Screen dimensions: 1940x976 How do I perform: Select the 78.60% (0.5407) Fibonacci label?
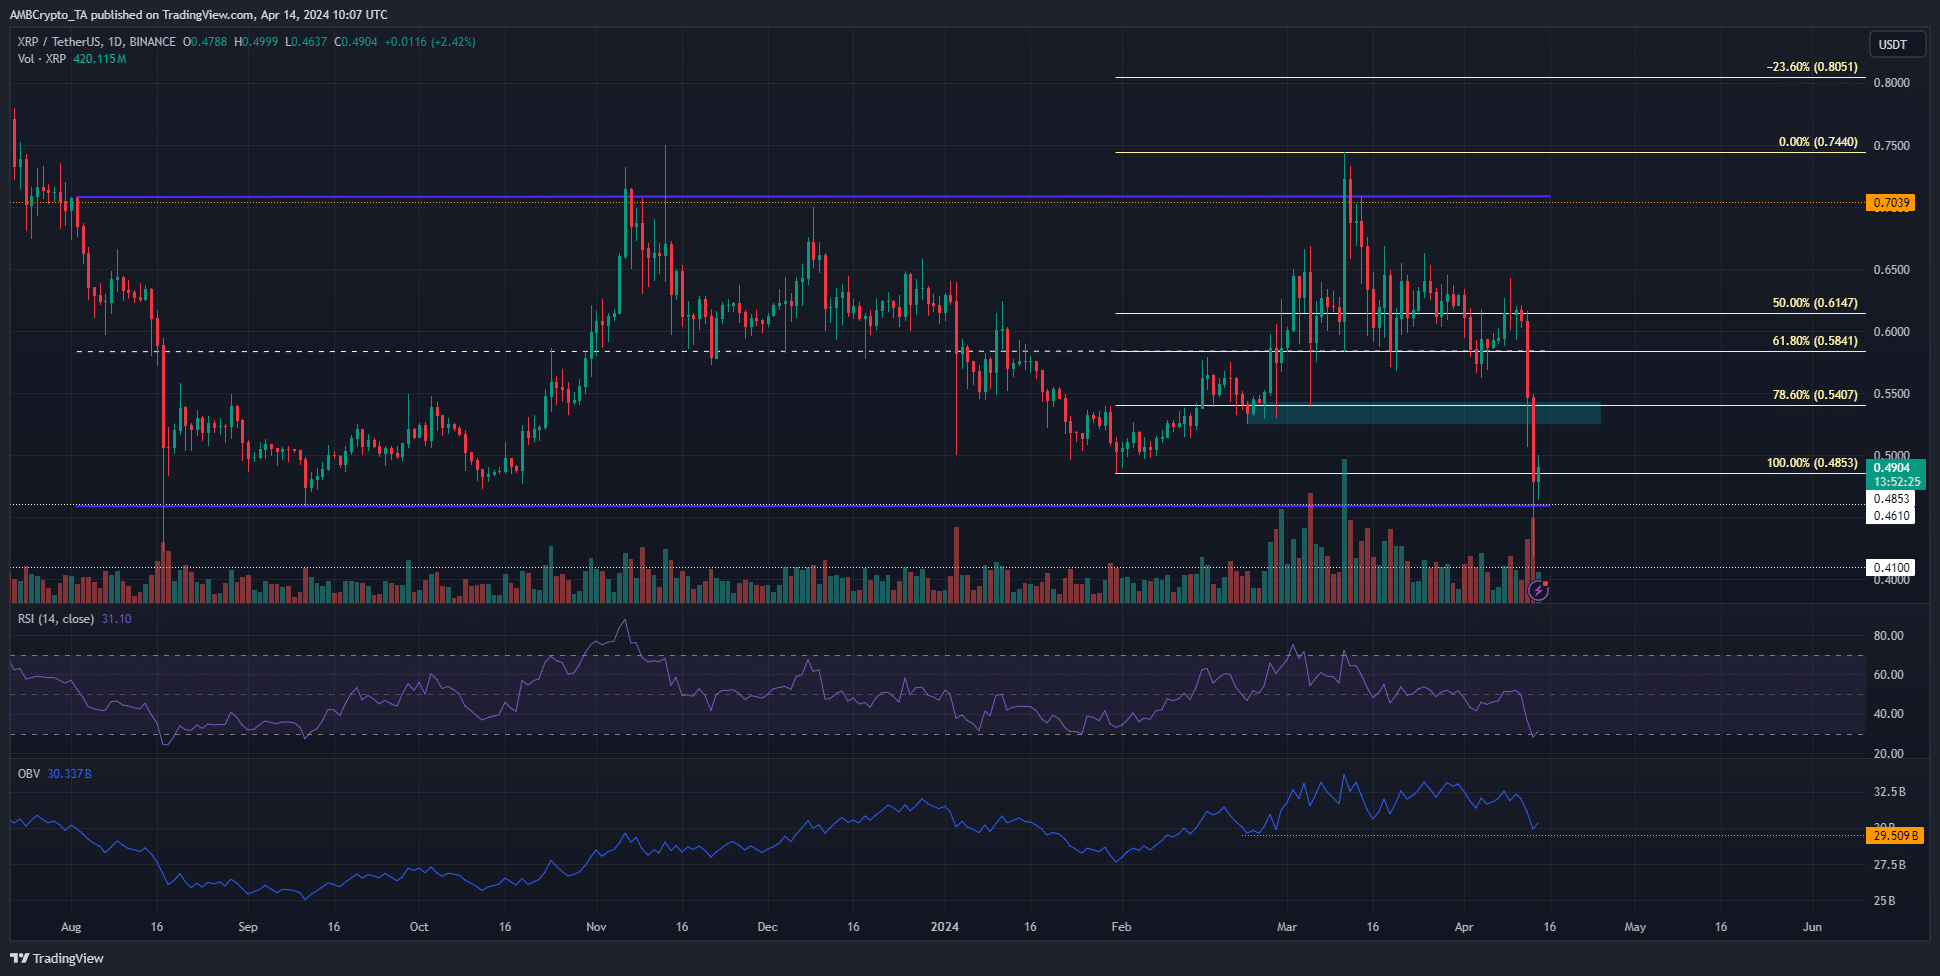[1815, 395]
